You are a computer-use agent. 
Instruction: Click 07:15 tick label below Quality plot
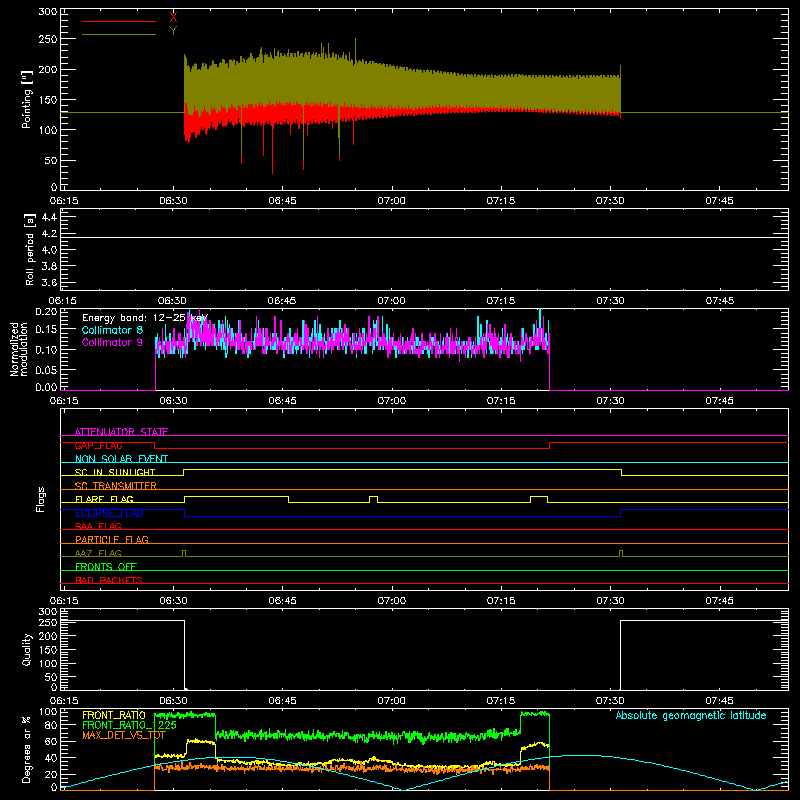tap(501, 701)
